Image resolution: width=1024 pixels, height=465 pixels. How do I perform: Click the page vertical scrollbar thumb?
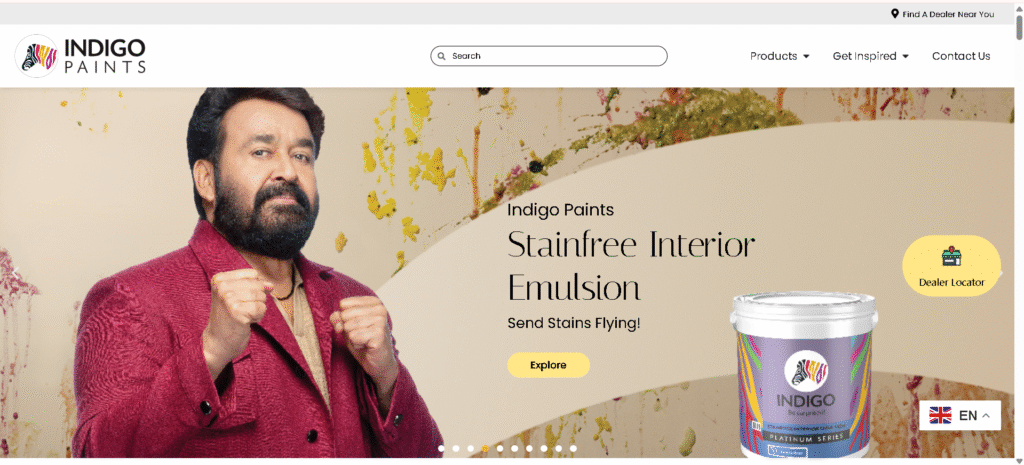click(1019, 26)
